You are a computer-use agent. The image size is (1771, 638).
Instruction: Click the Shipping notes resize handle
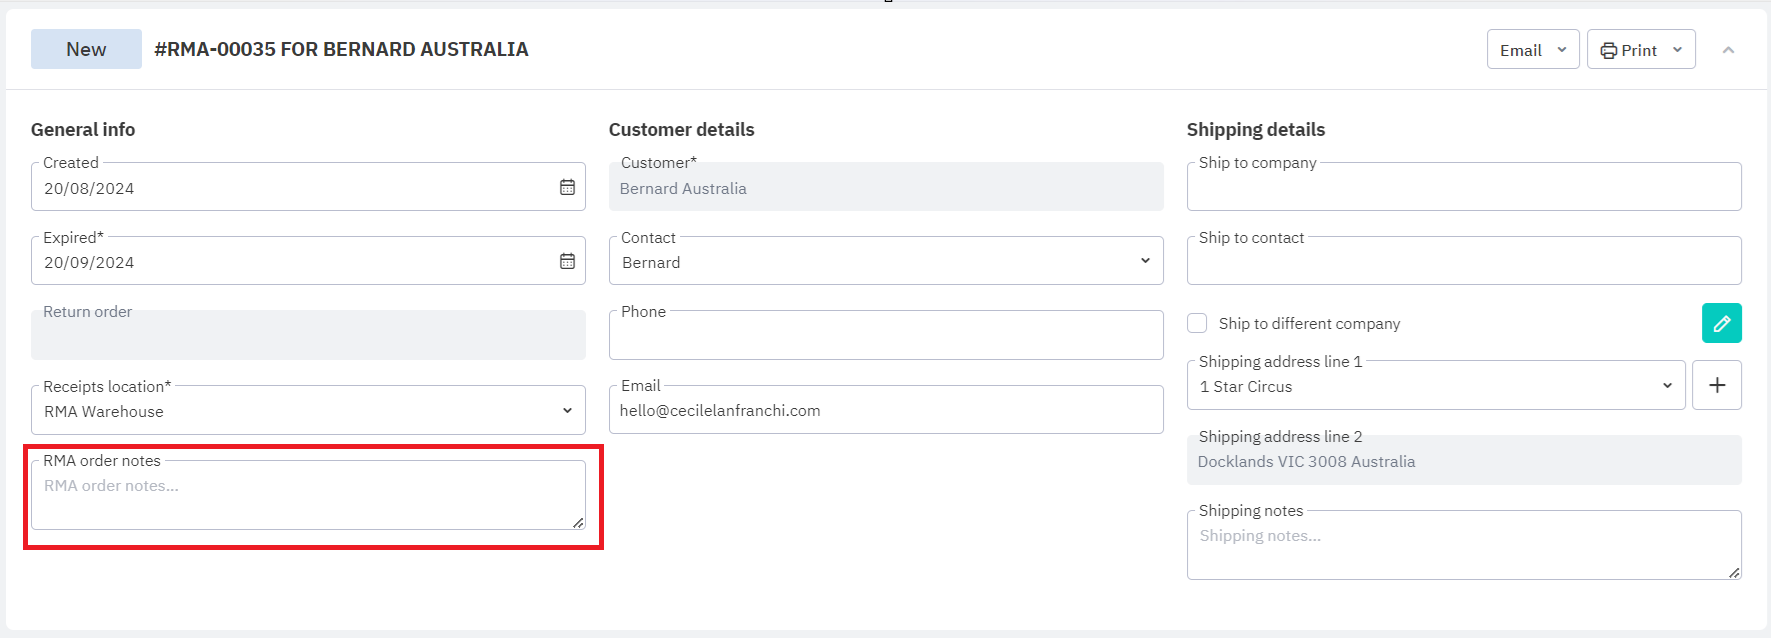(x=1734, y=573)
